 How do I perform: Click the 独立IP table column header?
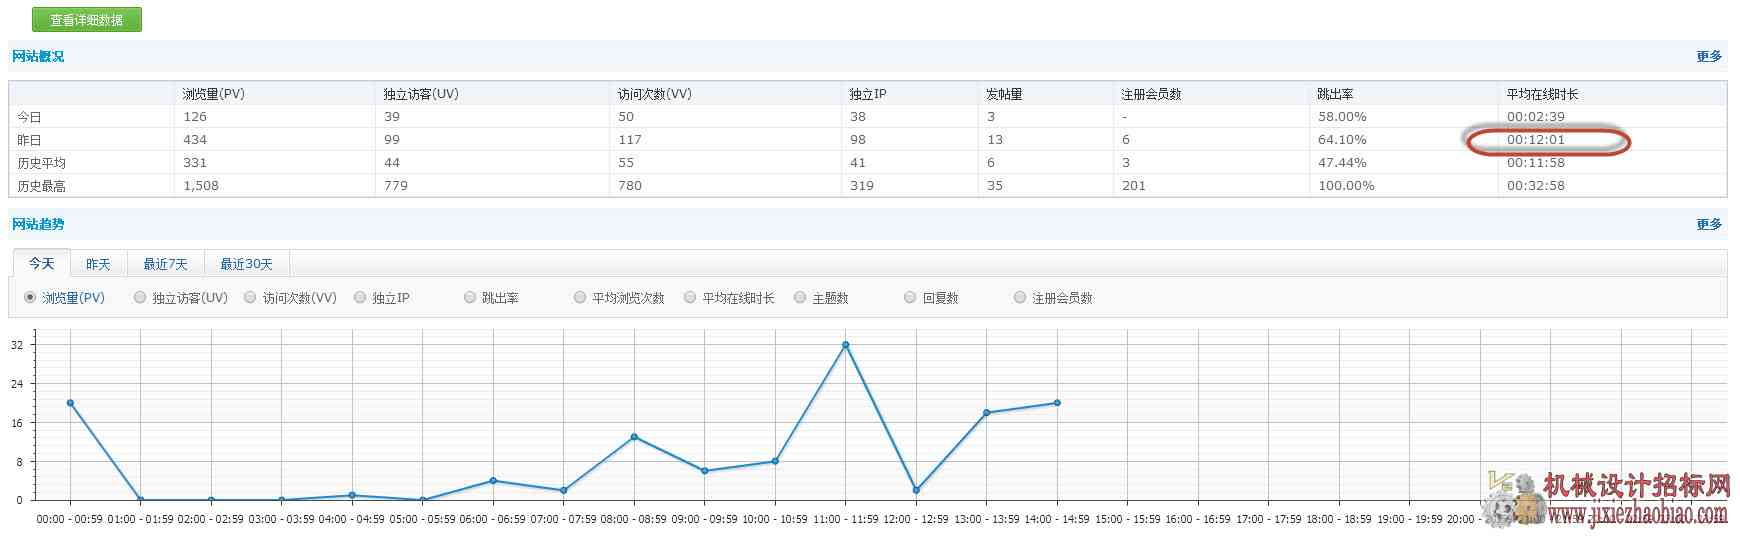868,94
